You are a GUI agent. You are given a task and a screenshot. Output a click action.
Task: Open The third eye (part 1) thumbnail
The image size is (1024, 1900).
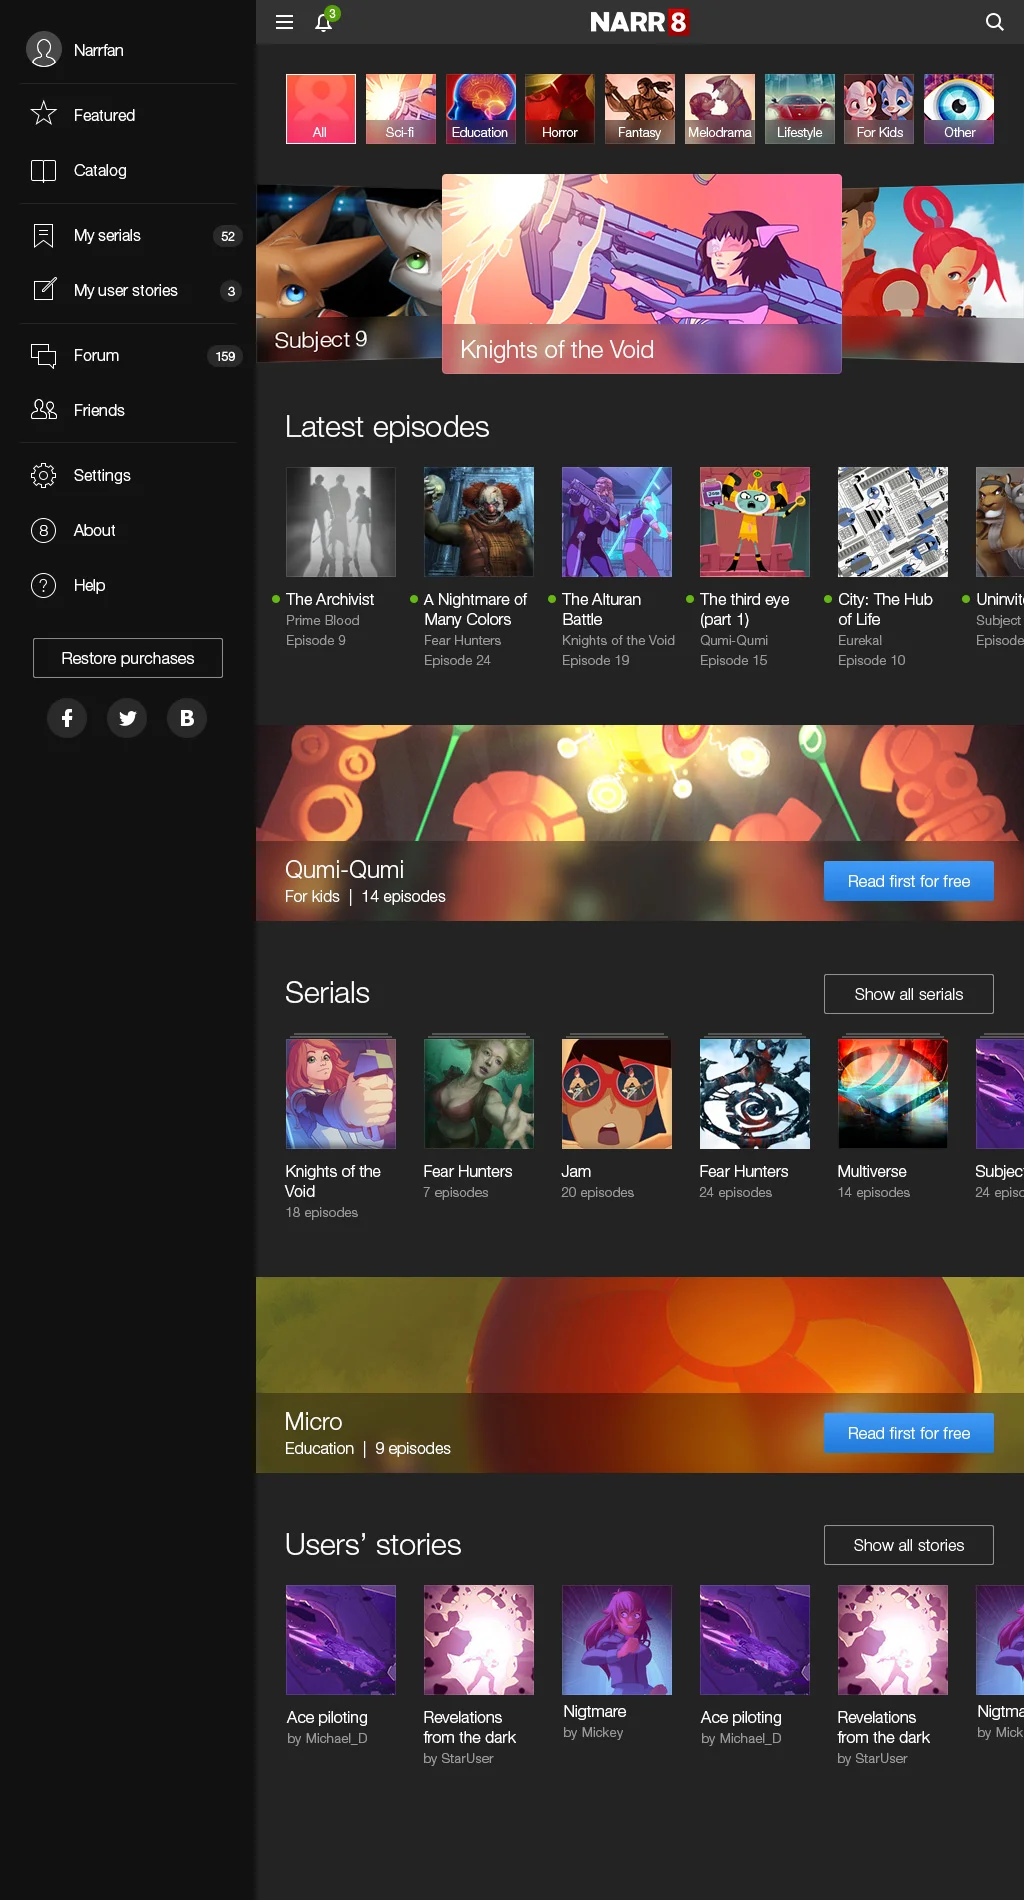tap(755, 522)
